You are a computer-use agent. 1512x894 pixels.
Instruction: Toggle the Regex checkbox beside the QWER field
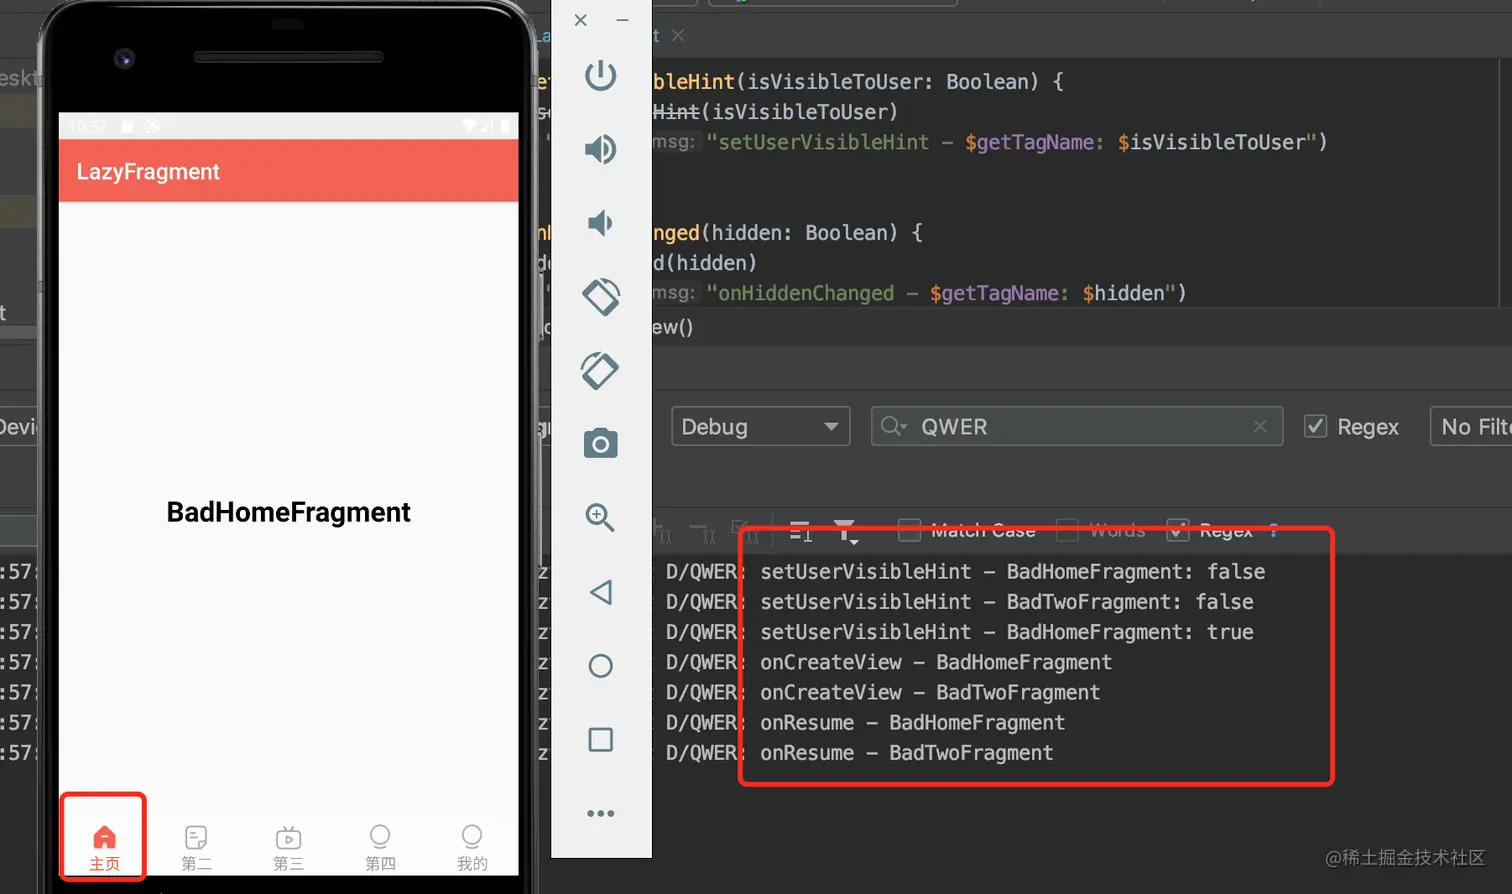coord(1316,426)
